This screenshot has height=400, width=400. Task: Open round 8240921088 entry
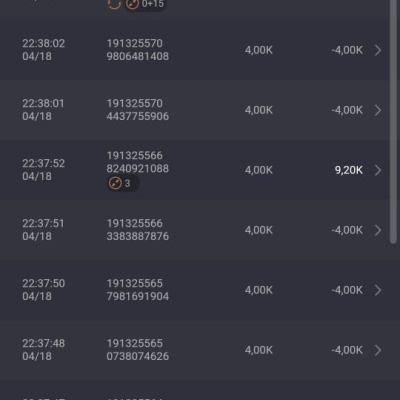pyautogui.click(x=138, y=169)
